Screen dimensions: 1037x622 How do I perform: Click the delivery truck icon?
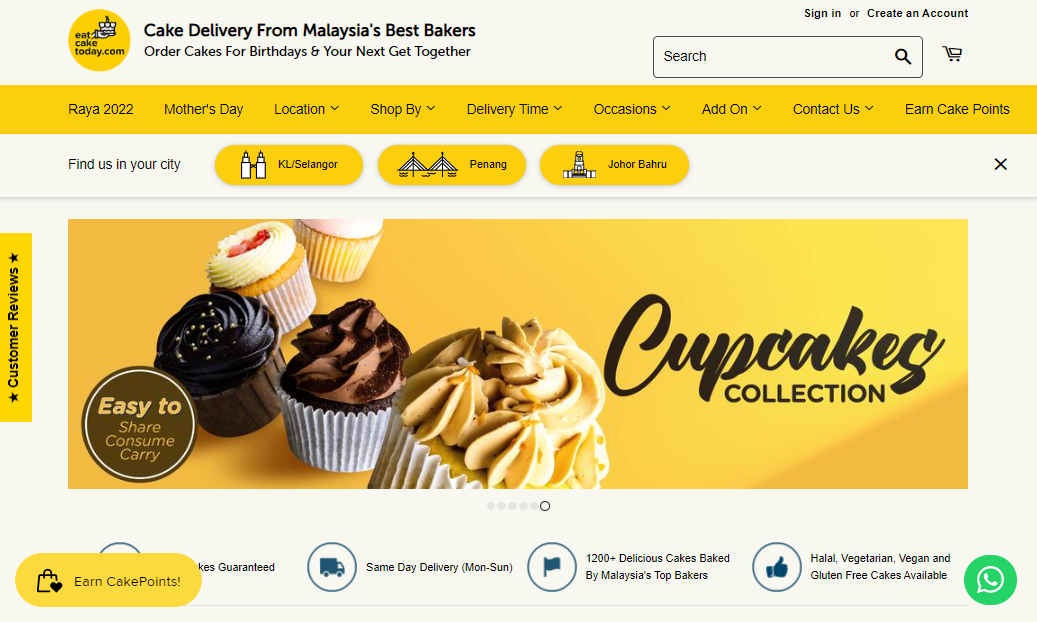[x=332, y=567]
